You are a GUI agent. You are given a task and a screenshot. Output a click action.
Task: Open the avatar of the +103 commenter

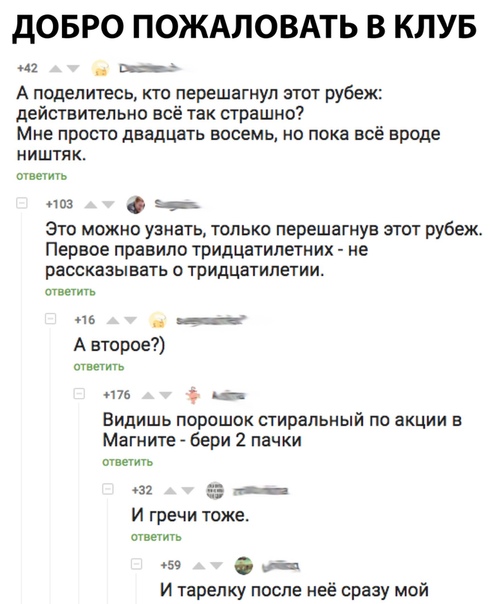tap(136, 205)
